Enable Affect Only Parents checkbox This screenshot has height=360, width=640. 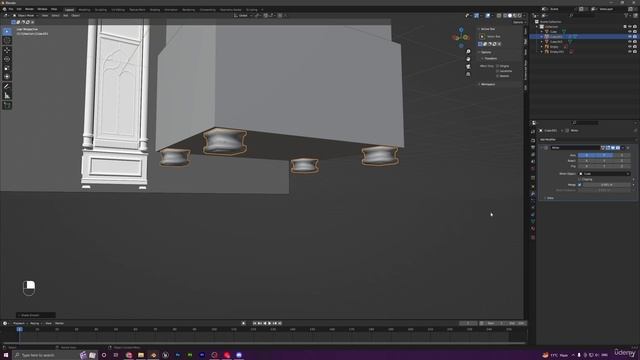[498, 76]
